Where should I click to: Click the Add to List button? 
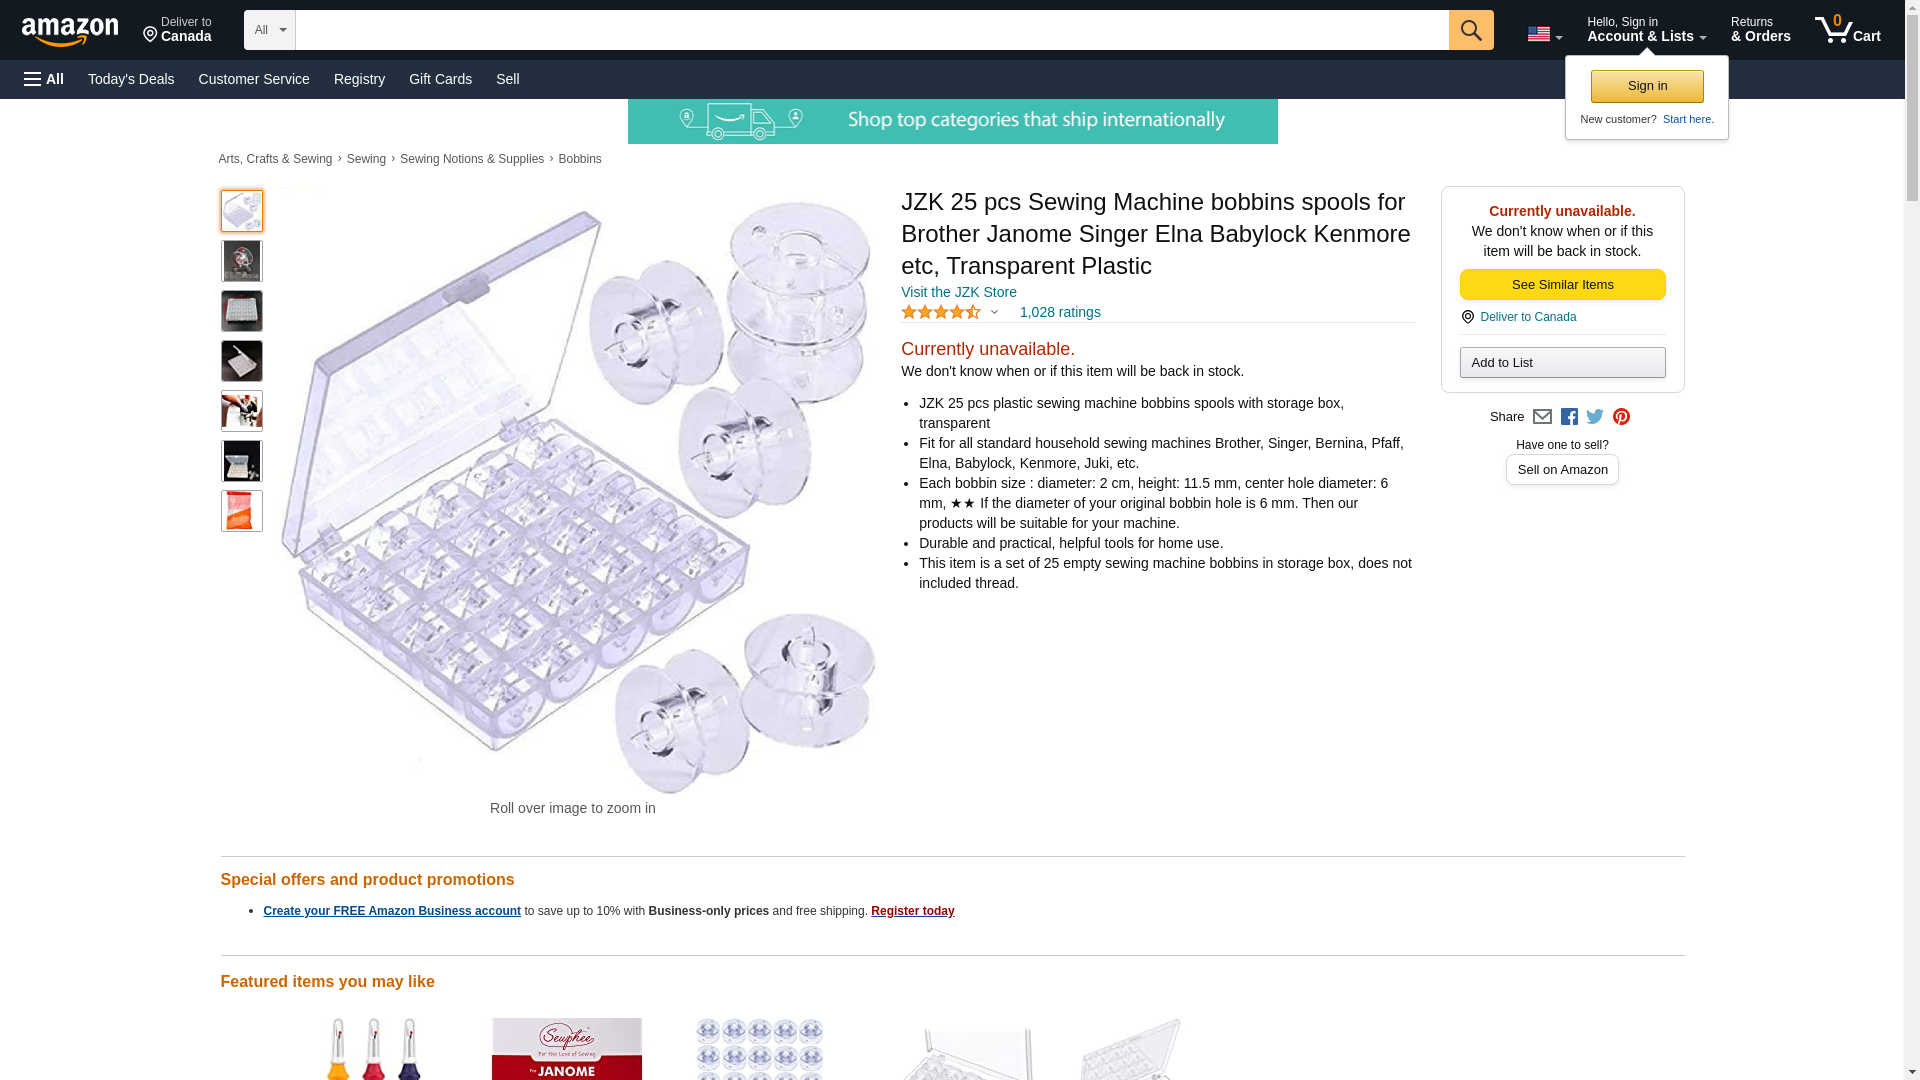1562,362
